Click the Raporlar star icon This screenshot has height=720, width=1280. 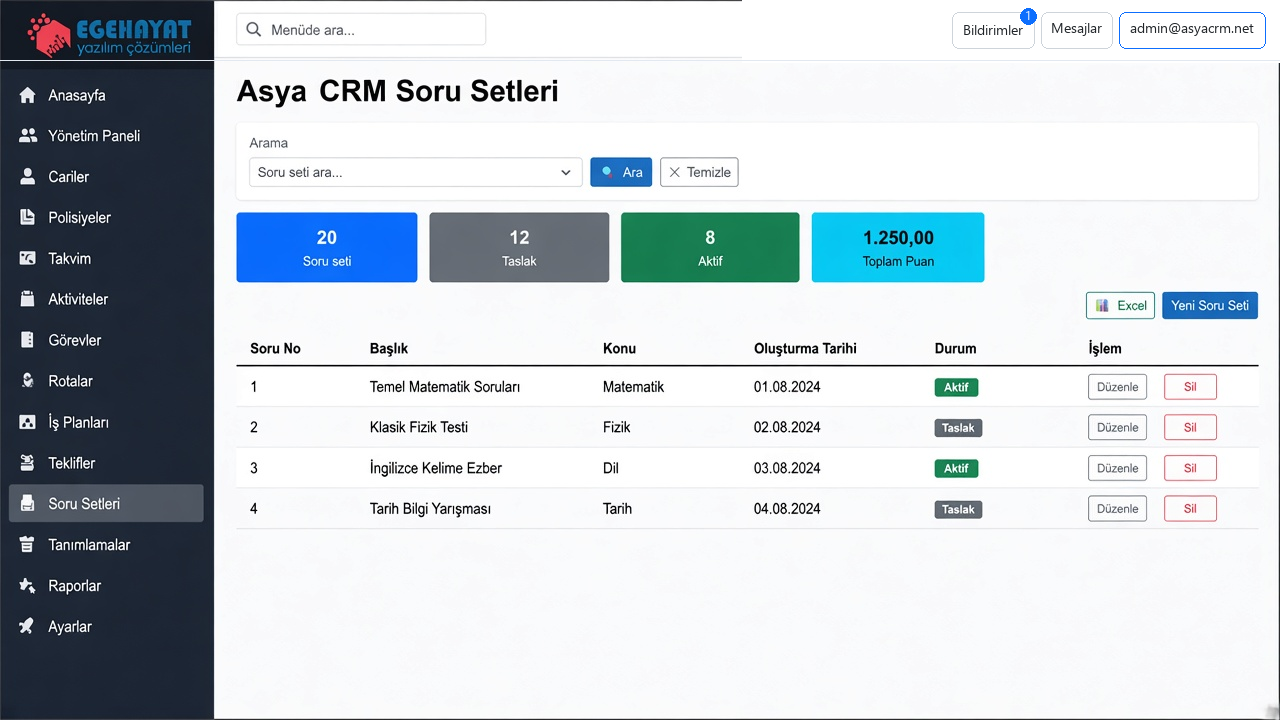28,586
